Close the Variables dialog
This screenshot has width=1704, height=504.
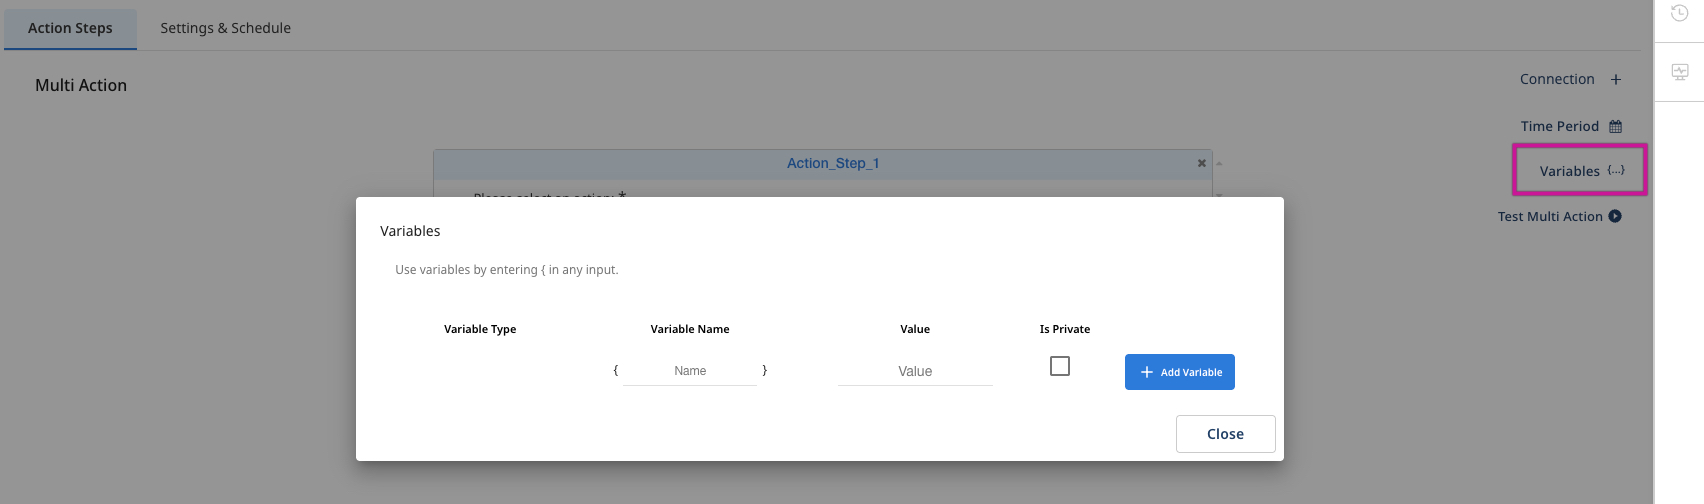pos(1225,434)
